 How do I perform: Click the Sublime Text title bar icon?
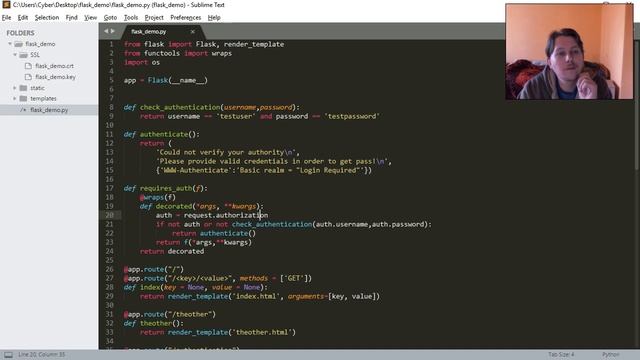(6, 5)
